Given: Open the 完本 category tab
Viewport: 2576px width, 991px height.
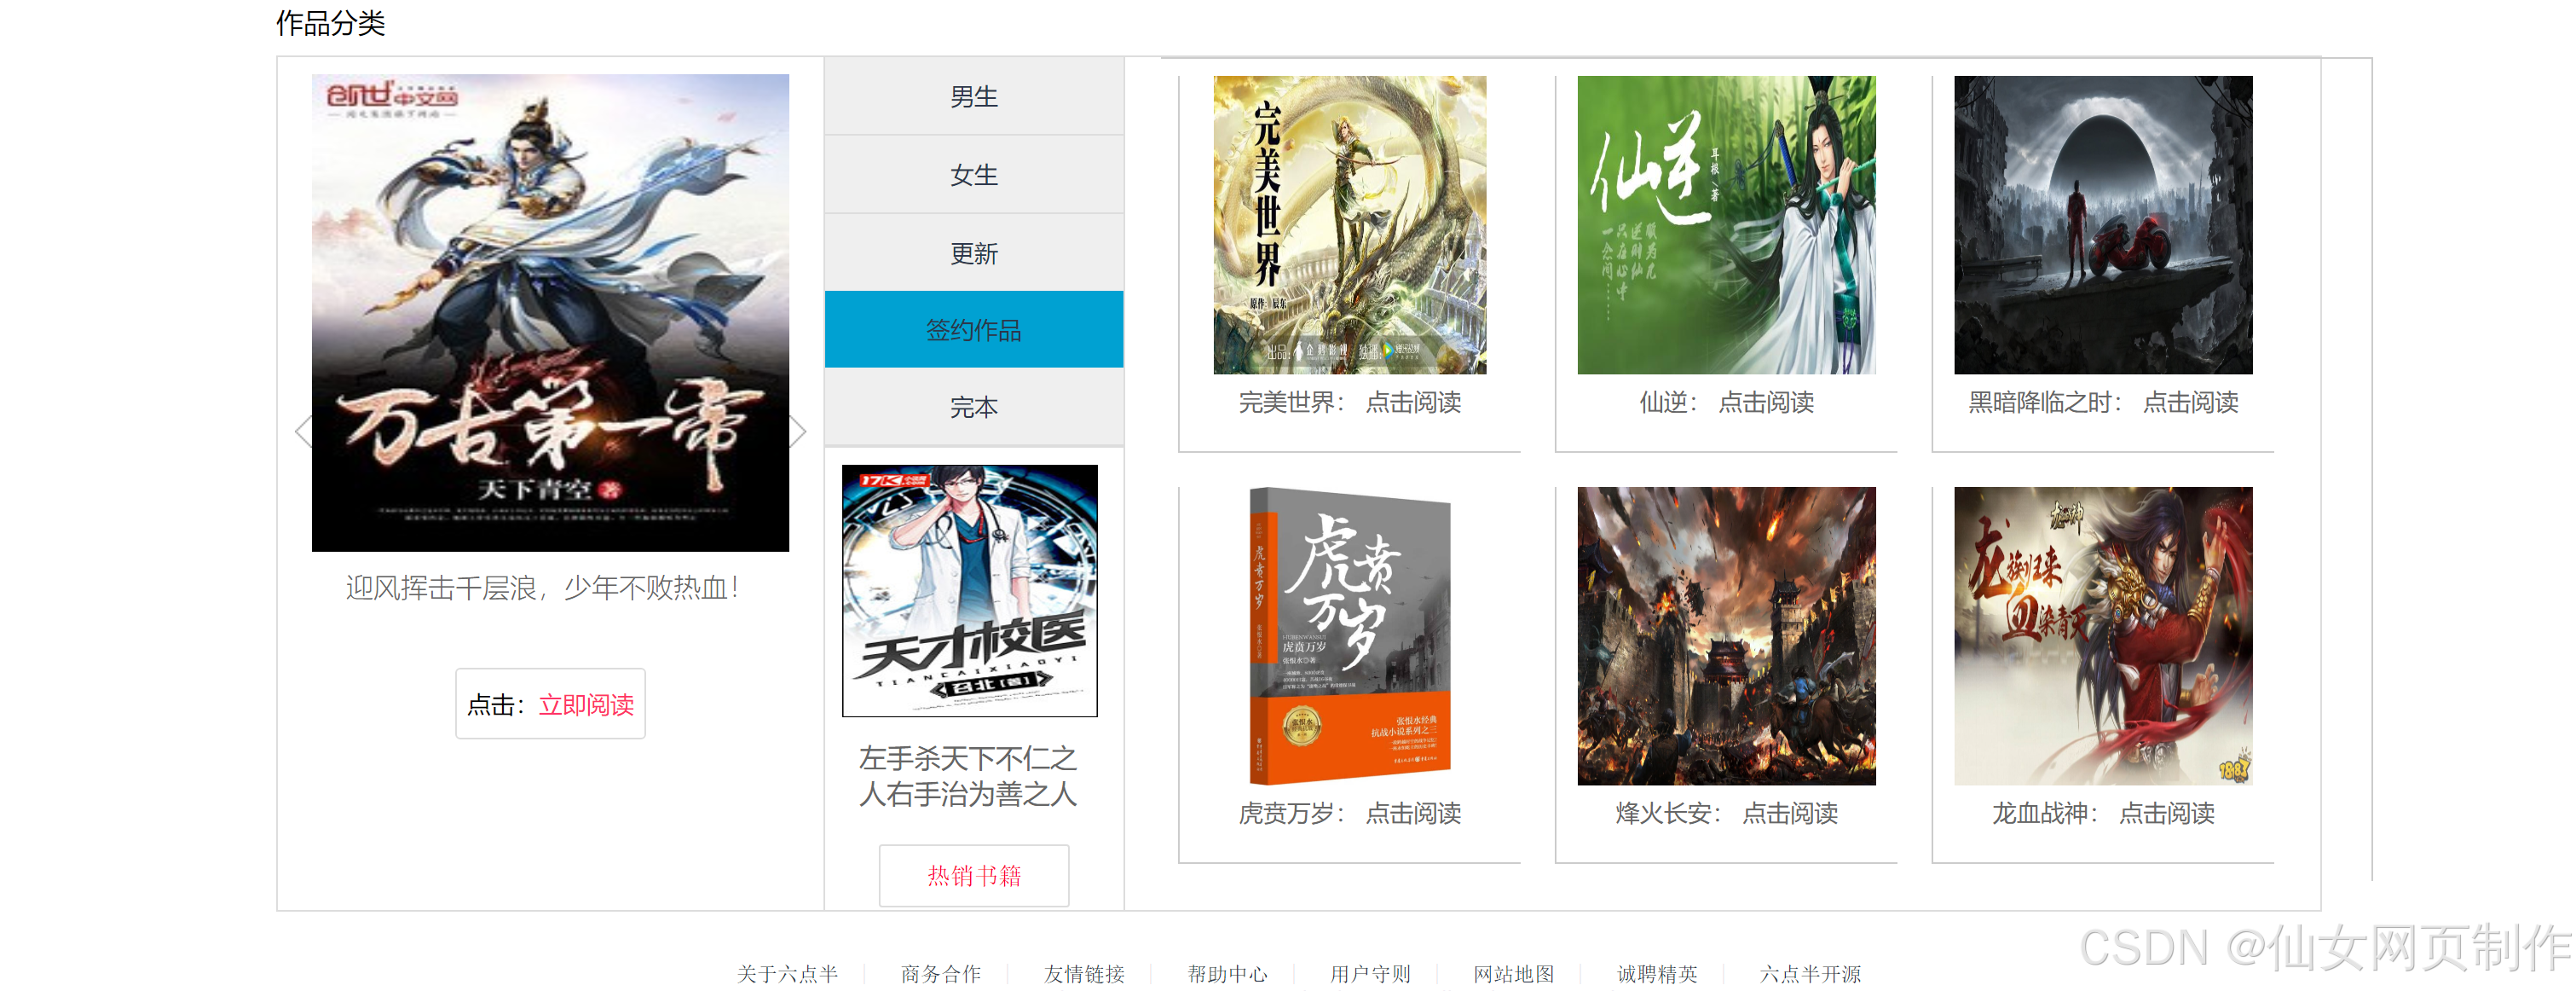Looking at the screenshot, I should pyautogui.click(x=973, y=407).
